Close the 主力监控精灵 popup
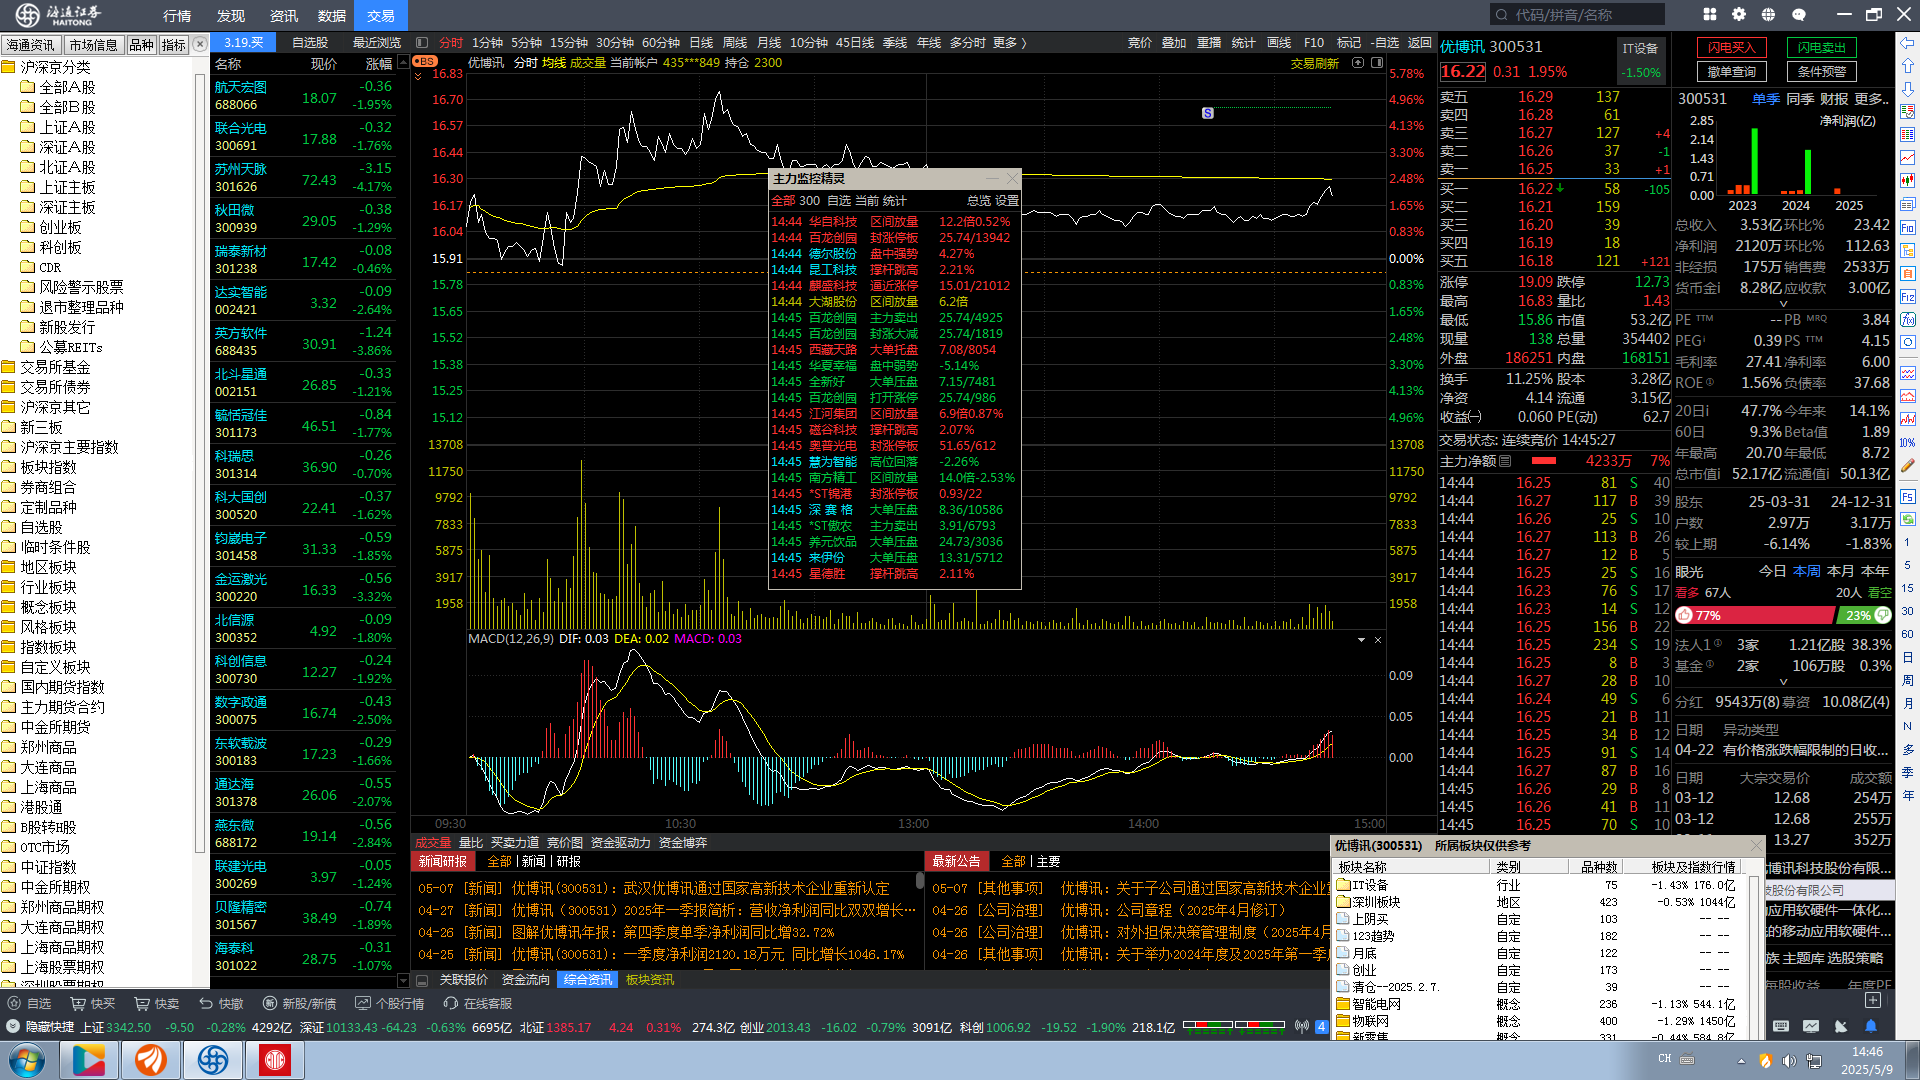The image size is (1920, 1080). coord(1012,178)
